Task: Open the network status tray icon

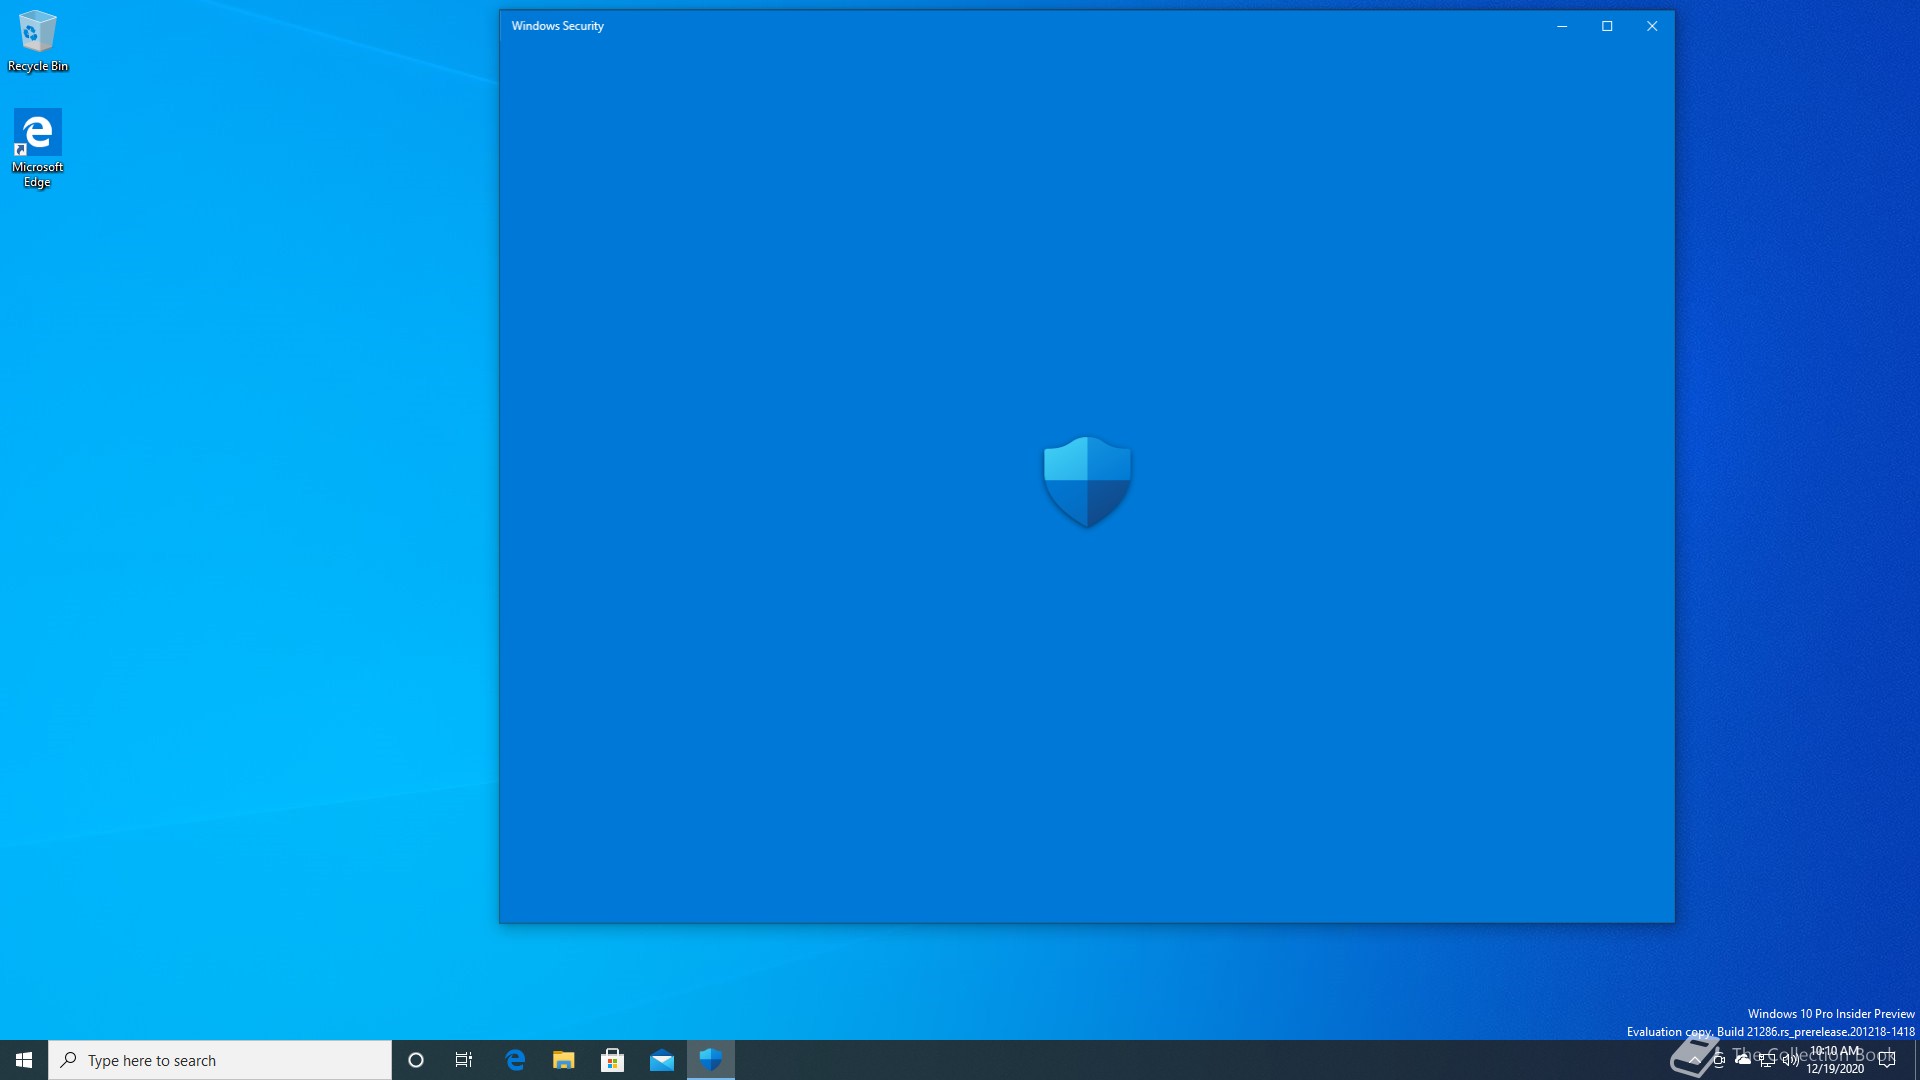Action: (x=1767, y=1060)
